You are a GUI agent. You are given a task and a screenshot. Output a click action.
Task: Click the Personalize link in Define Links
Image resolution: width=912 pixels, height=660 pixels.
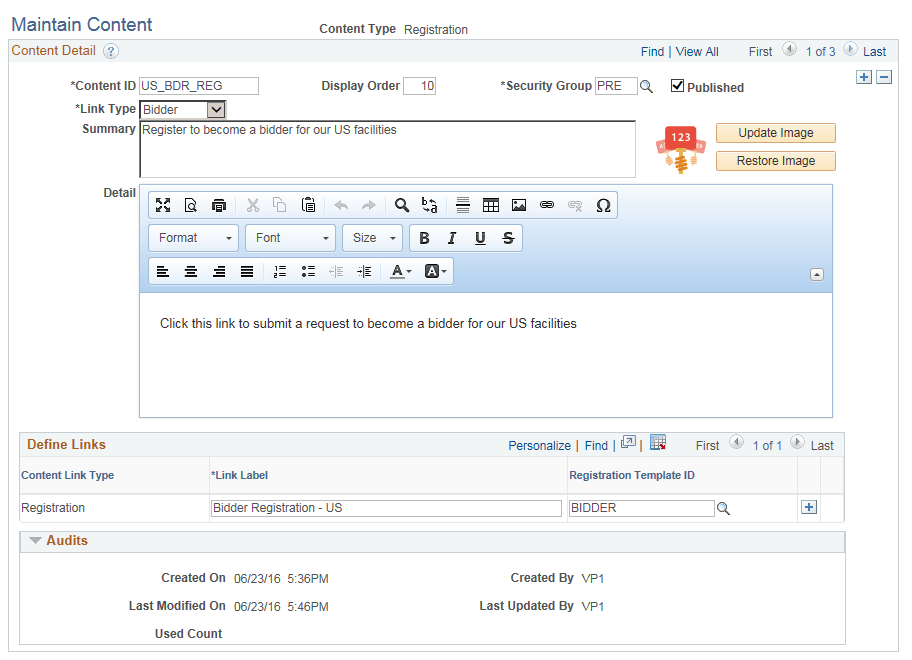[x=539, y=444]
